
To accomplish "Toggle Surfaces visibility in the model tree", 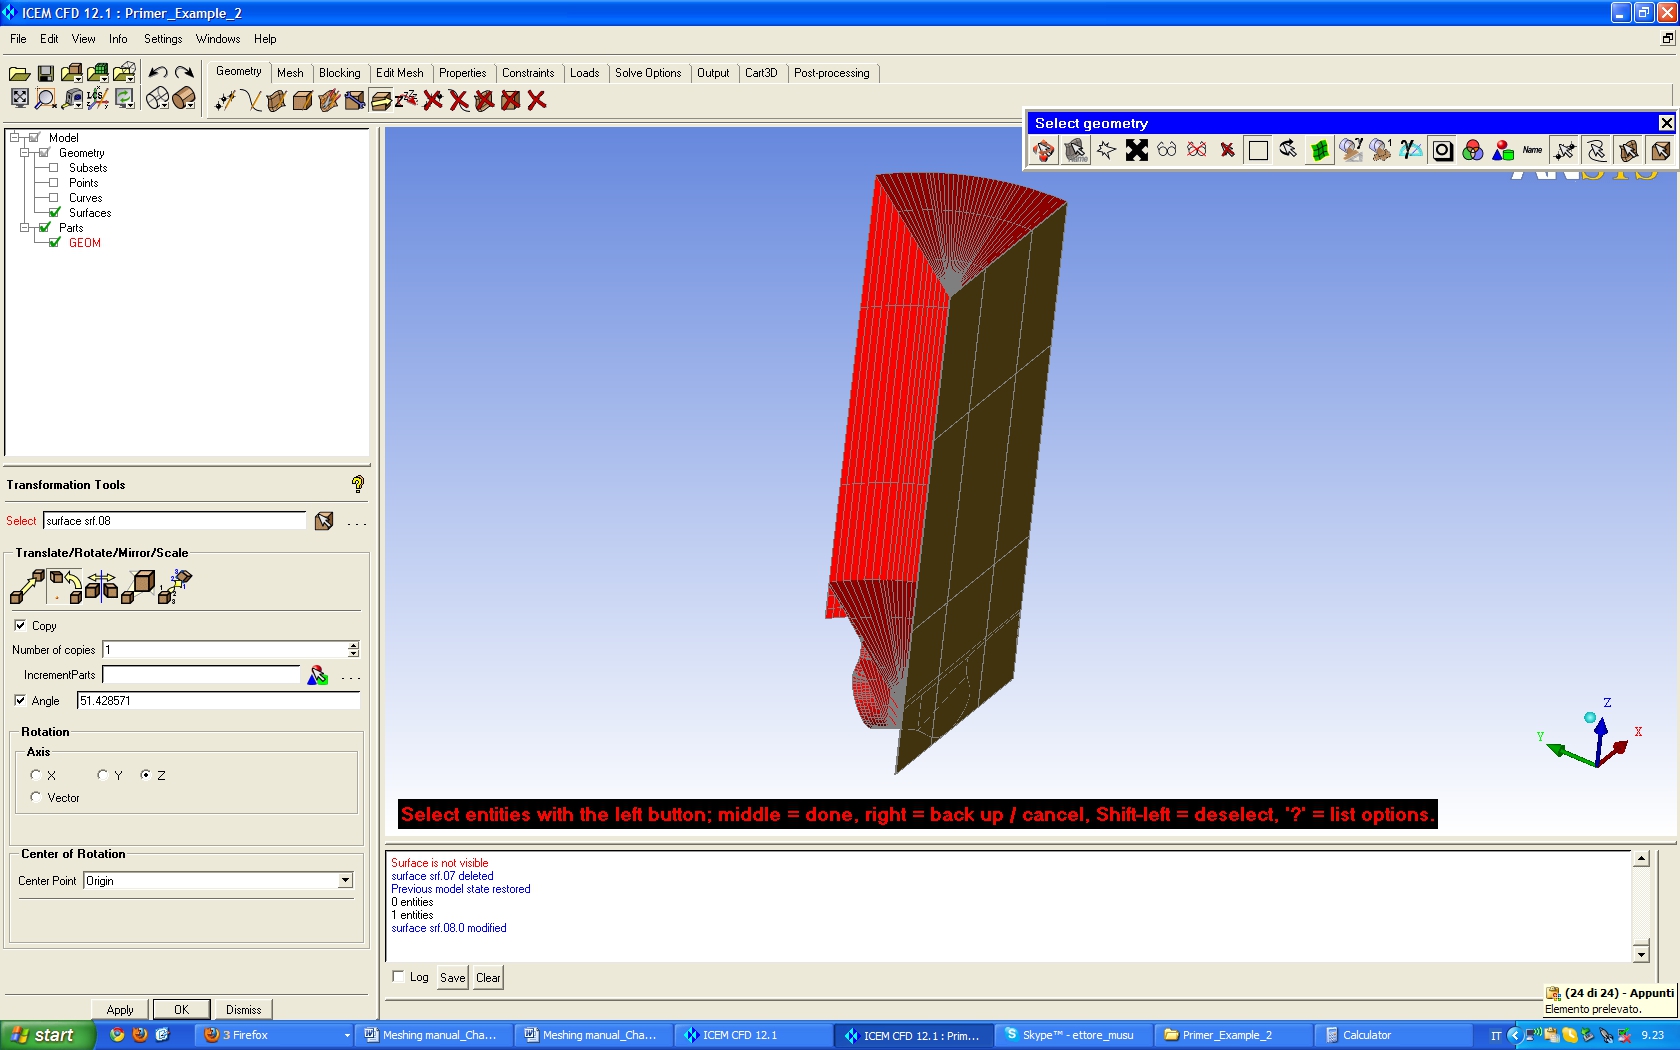I will pos(55,212).
